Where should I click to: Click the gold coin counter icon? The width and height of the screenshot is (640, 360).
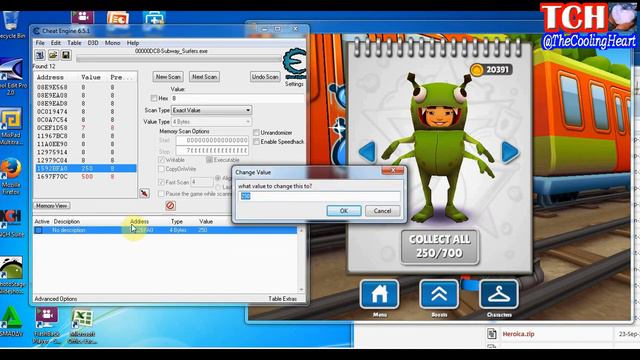(476, 70)
